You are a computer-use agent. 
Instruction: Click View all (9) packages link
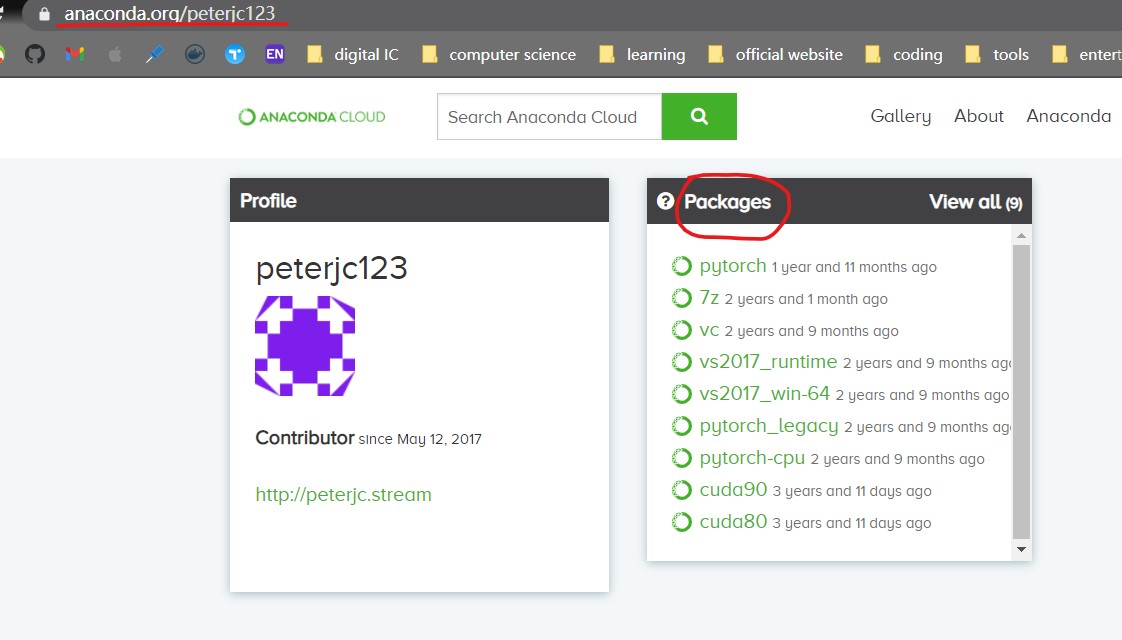975,202
